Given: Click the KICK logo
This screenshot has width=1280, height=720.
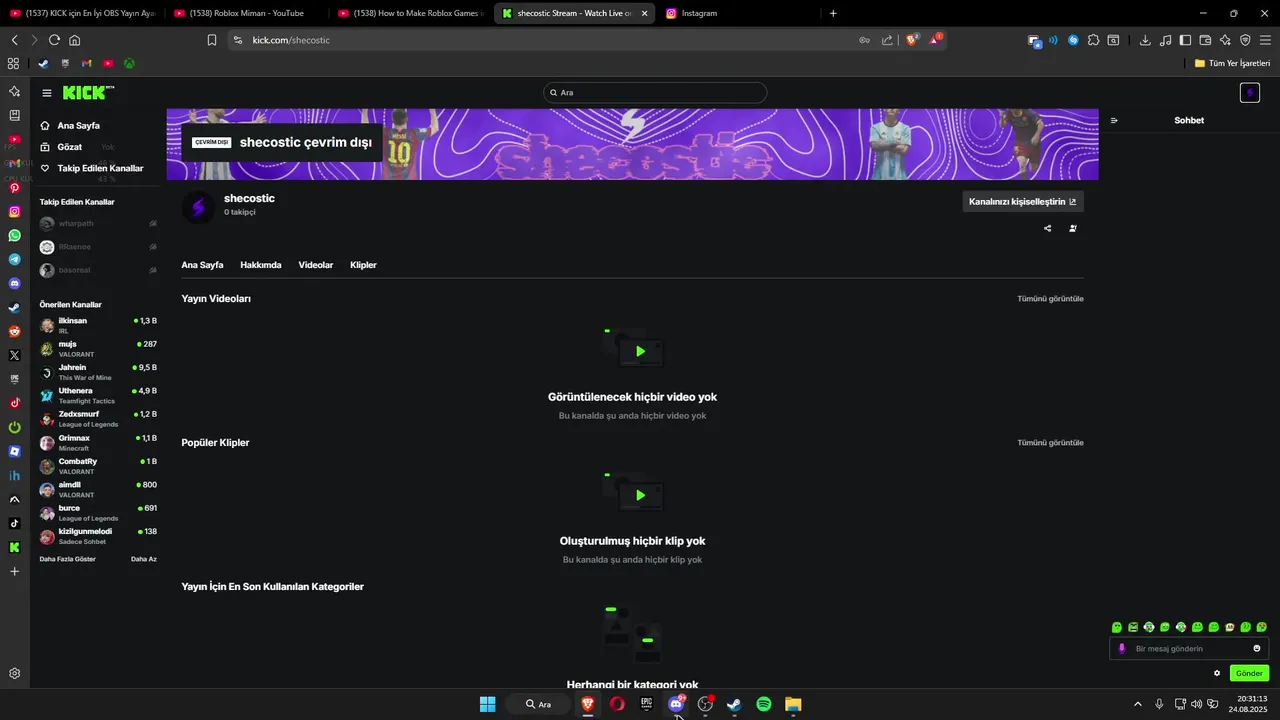Looking at the screenshot, I should point(88,92).
